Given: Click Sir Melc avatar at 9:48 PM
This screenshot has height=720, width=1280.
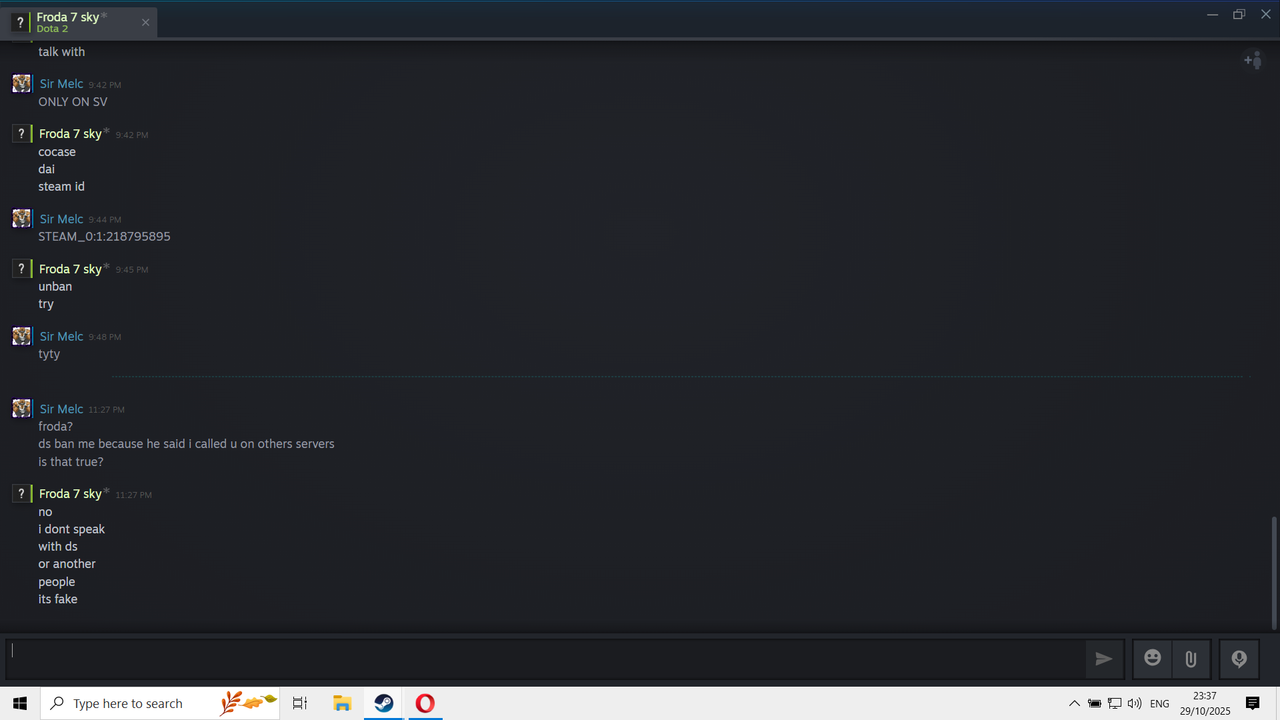Looking at the screenshot, I should coord(21,336).
